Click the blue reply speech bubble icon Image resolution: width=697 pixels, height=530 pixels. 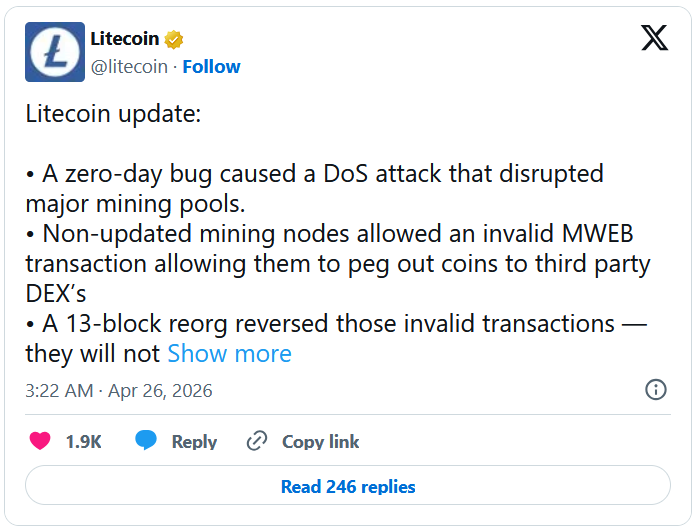coord(147,441)
